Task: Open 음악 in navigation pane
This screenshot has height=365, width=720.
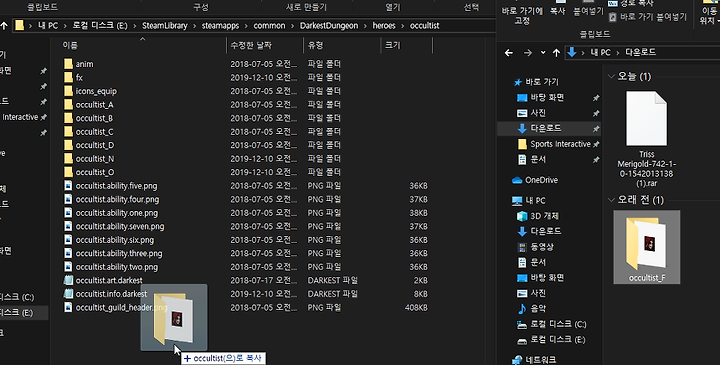Action: [x=532, y=309]
